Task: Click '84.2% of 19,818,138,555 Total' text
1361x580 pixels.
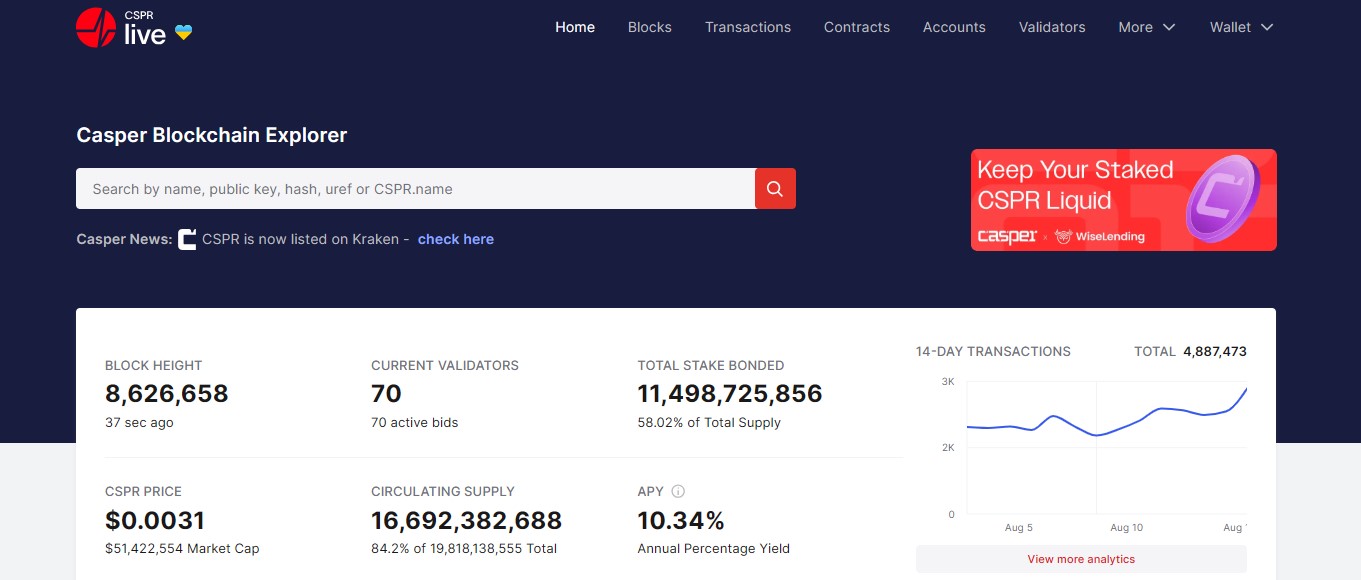Action: click(464, 549)
